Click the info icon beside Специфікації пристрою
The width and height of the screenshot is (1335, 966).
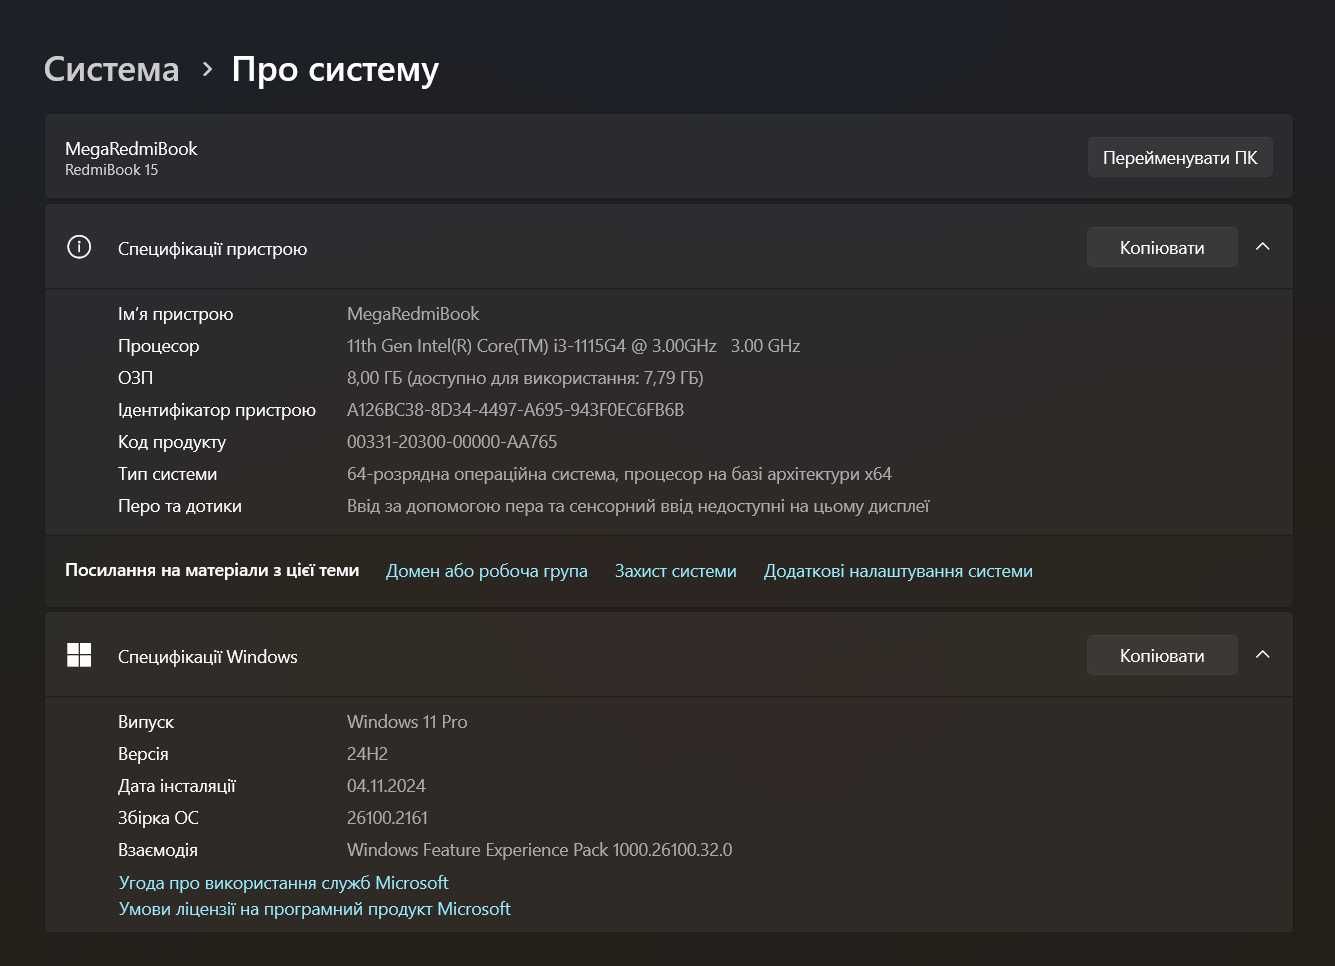(79, 247)
